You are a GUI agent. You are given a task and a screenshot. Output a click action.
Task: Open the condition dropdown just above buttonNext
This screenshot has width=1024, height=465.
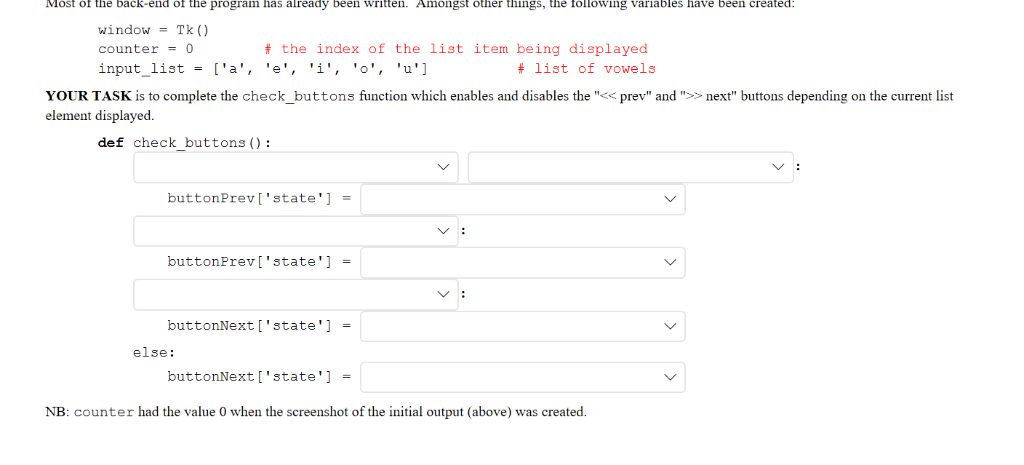coord(296,295)
